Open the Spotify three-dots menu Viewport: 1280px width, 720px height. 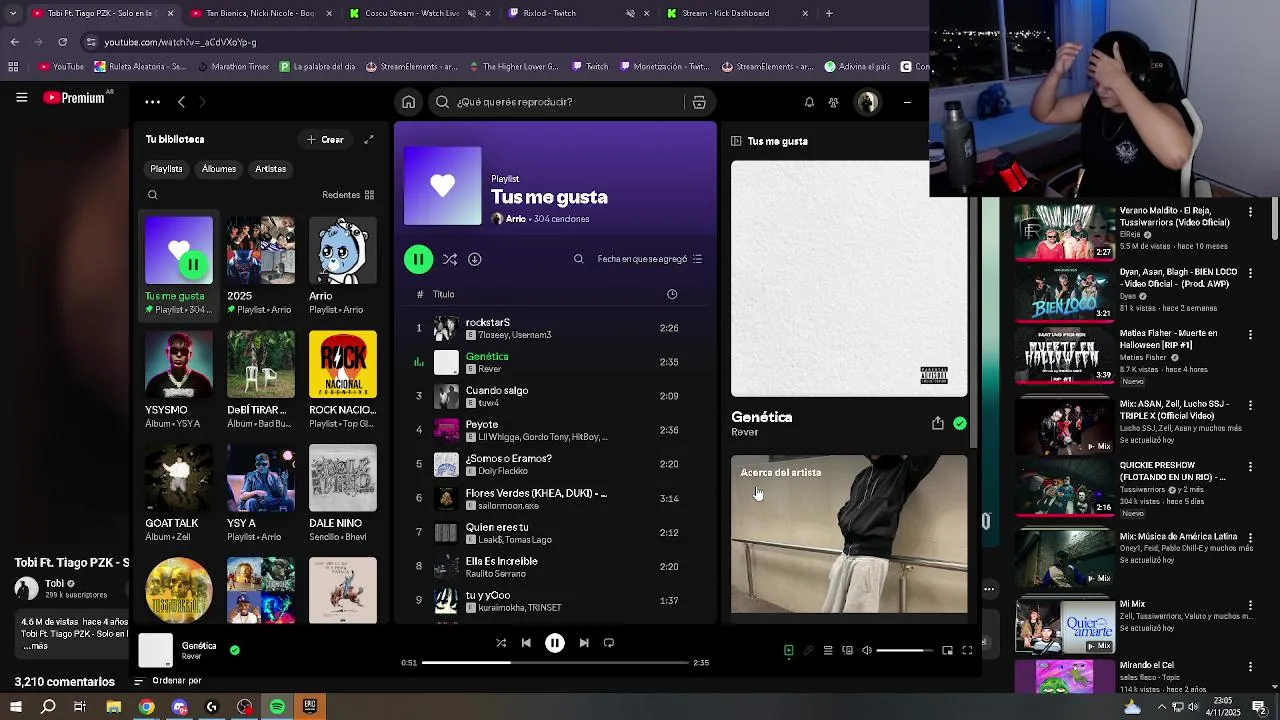click(x=152, y=102)
